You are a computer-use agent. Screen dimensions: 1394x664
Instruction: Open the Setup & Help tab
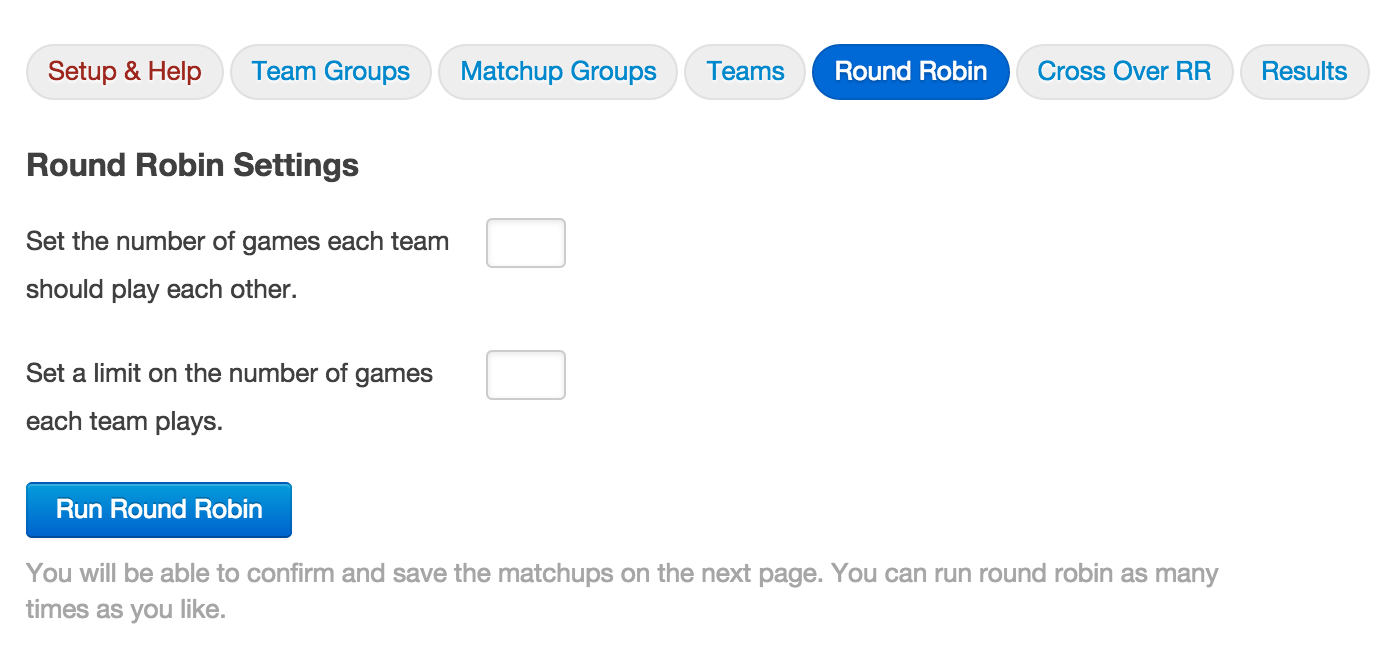click(x=125, y=72)
